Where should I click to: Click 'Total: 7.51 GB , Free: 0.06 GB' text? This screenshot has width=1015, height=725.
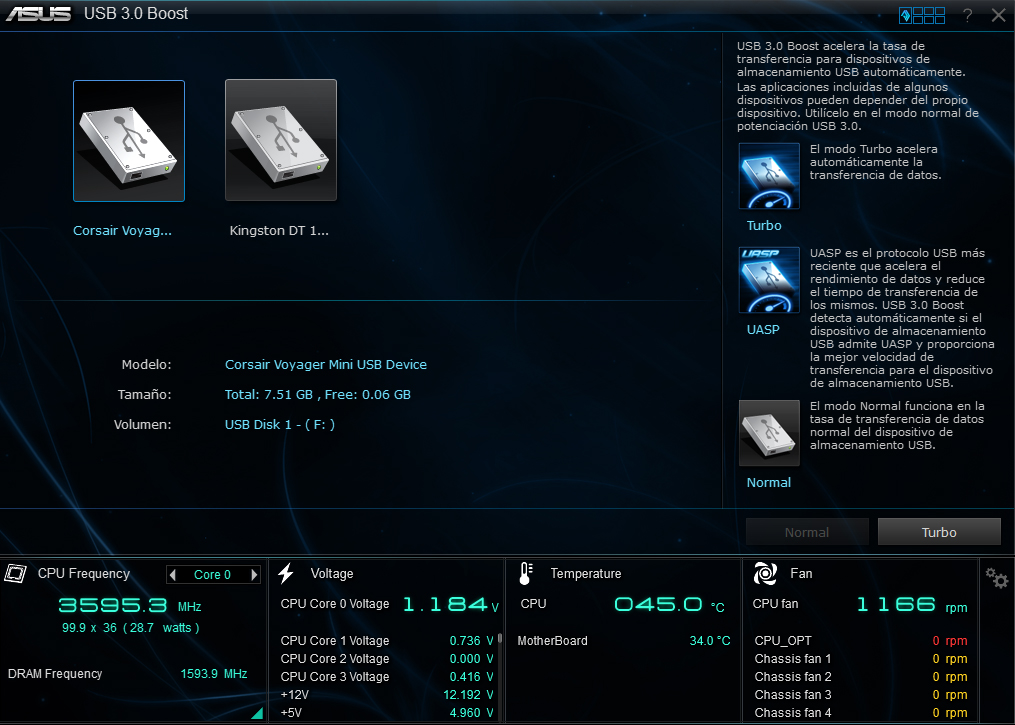coord(317,394)
